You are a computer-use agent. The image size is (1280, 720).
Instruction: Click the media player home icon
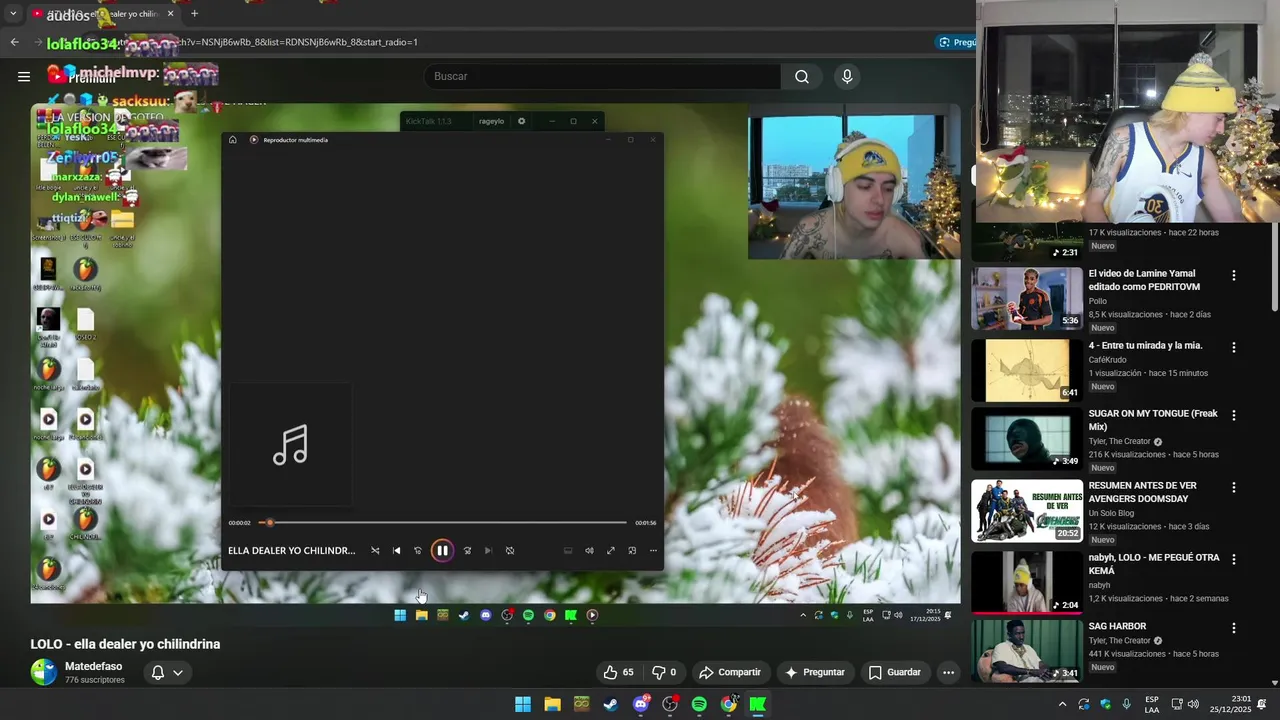[x=233, y=140]
